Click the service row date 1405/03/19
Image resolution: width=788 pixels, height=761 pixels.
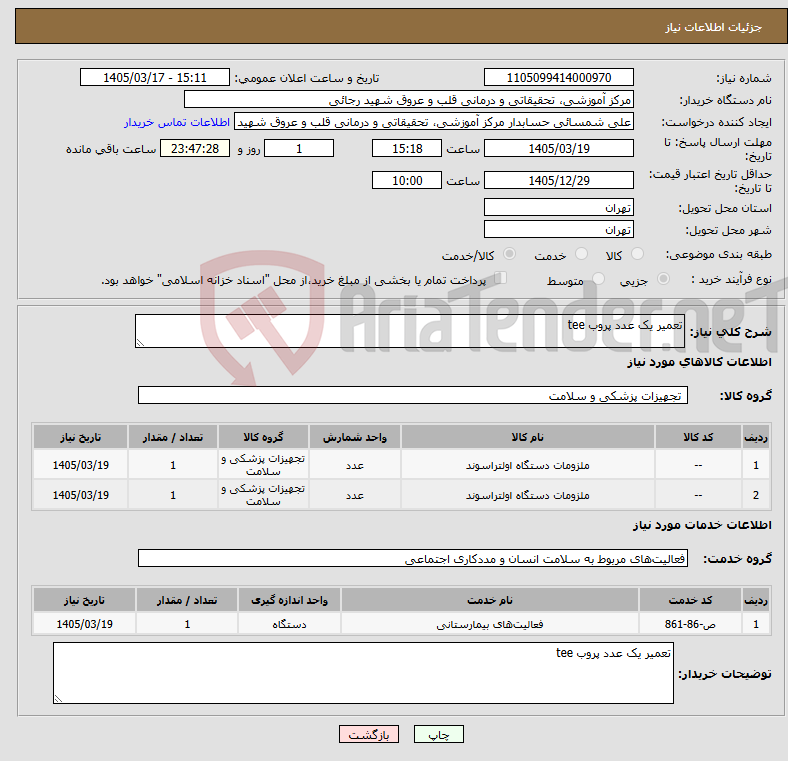coord(84,624)
